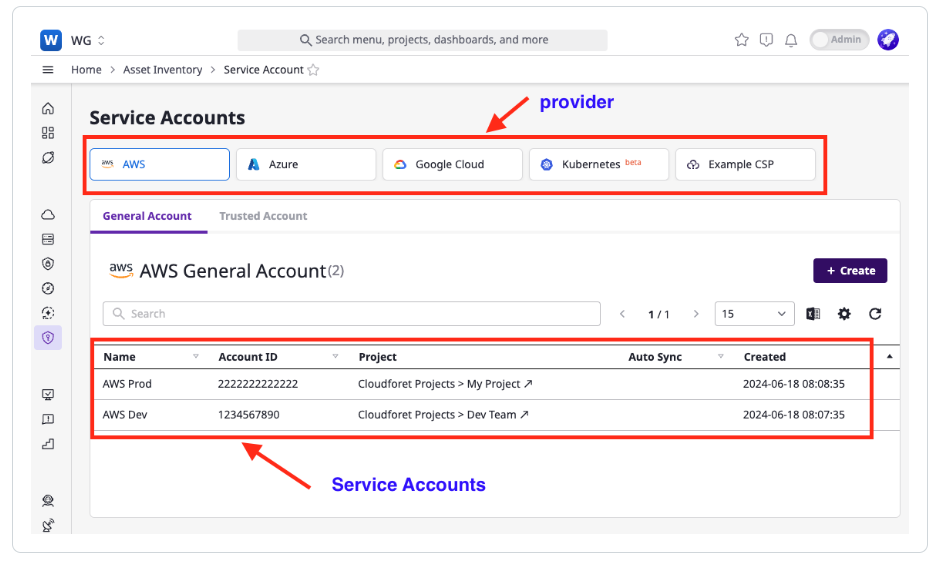Expand the page size dropdown showing 15
Viewport: 940px width, 567px height.
(x=754, y=314)
